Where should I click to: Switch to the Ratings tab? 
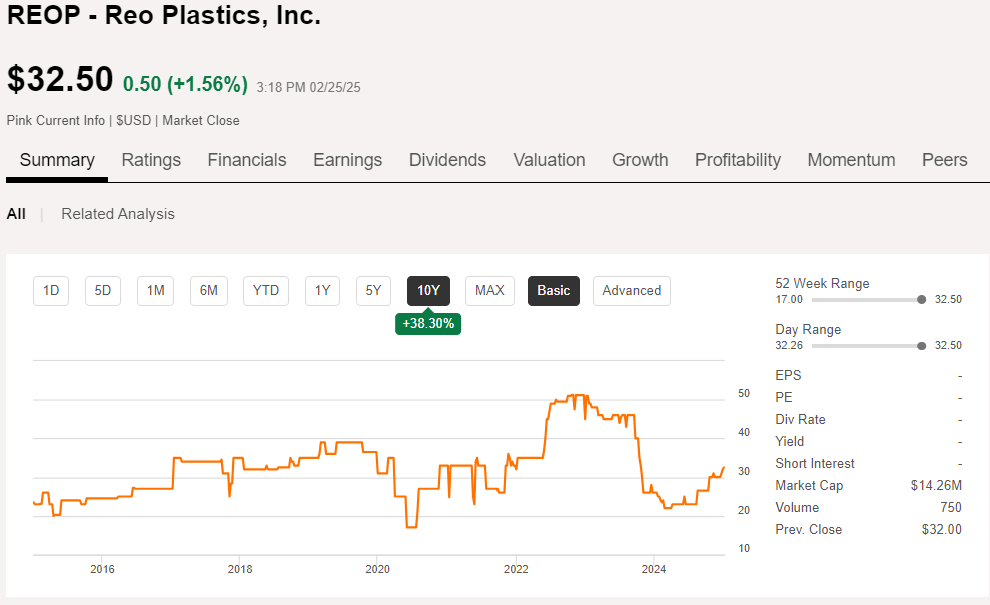tap(151, 160)
